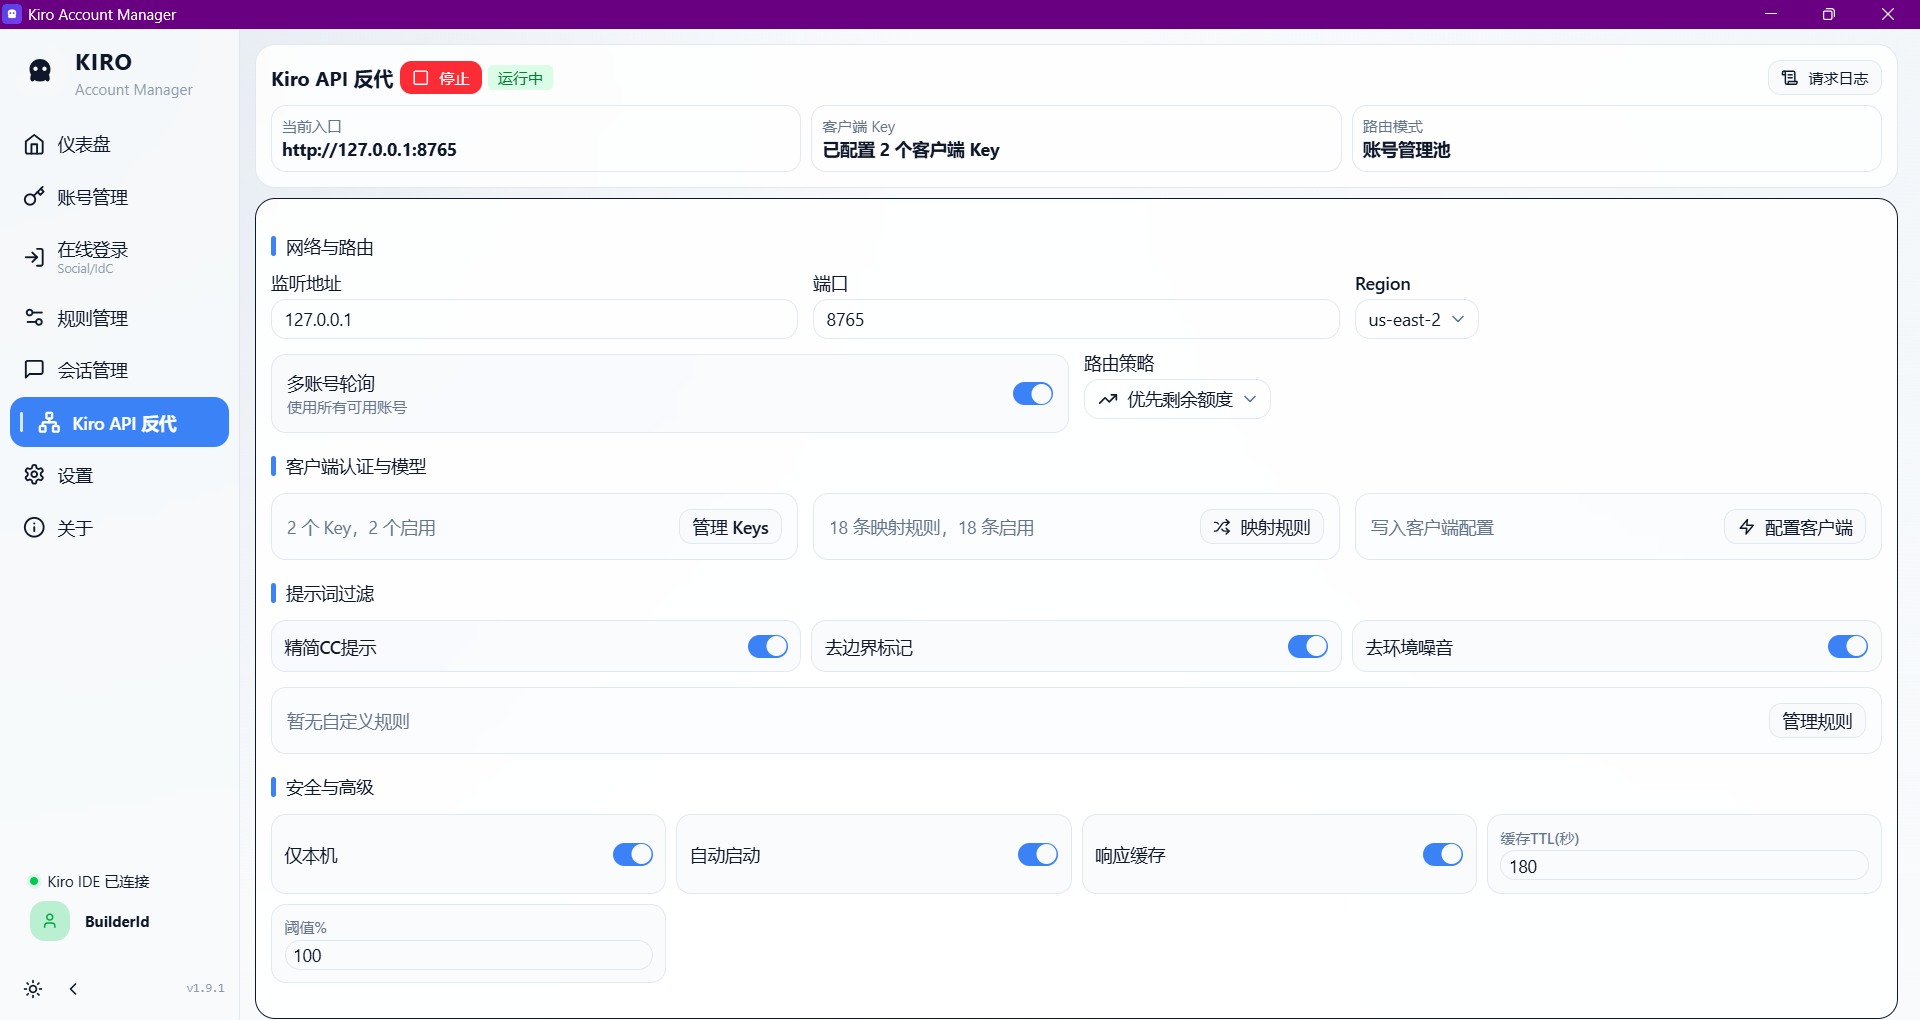Click the Kiro IDE 已连接 status text

[x=98, y=881]
